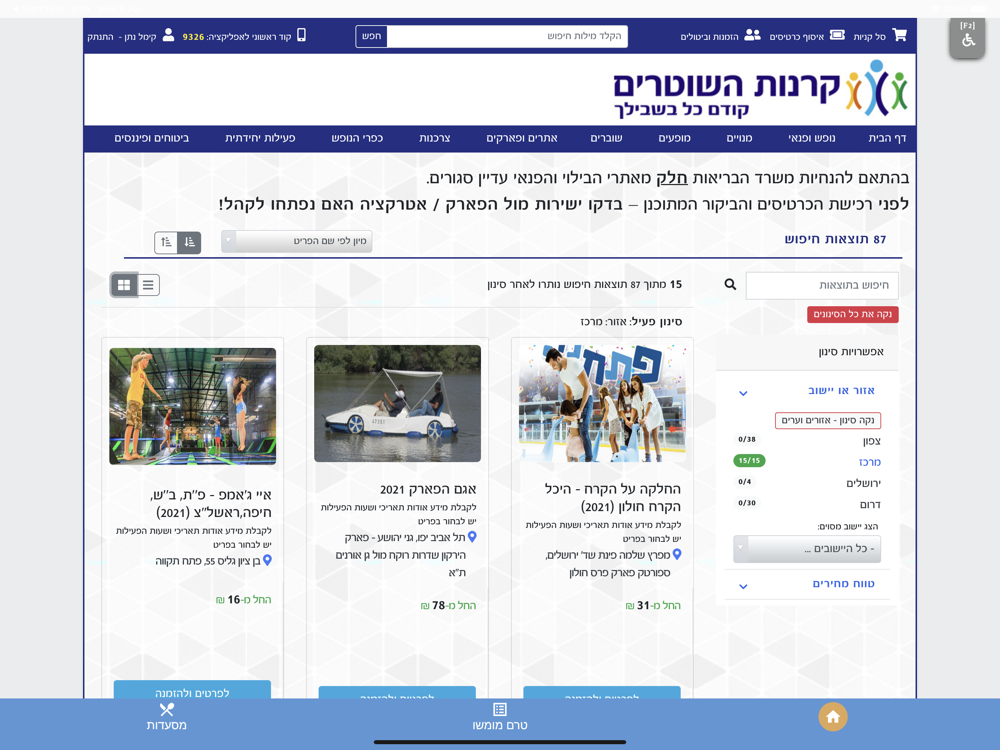Click the orders and cancellations link
1000x750 pixels.
coord(709,36)
